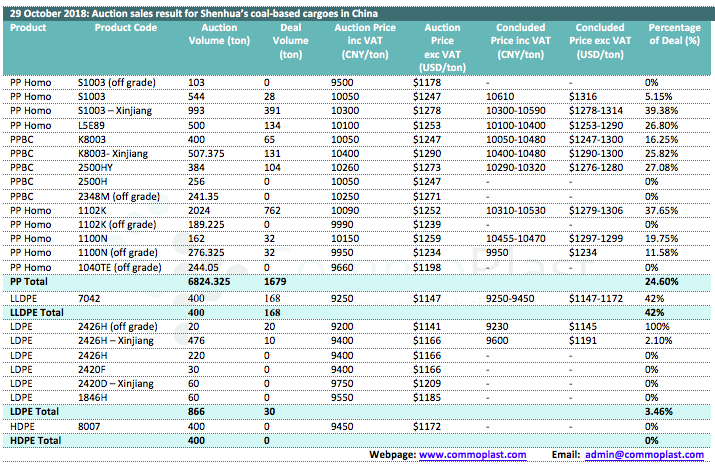The image size is (715, 470).
Task: Click the LLDPE Total row label
Action: coord(37,313)
